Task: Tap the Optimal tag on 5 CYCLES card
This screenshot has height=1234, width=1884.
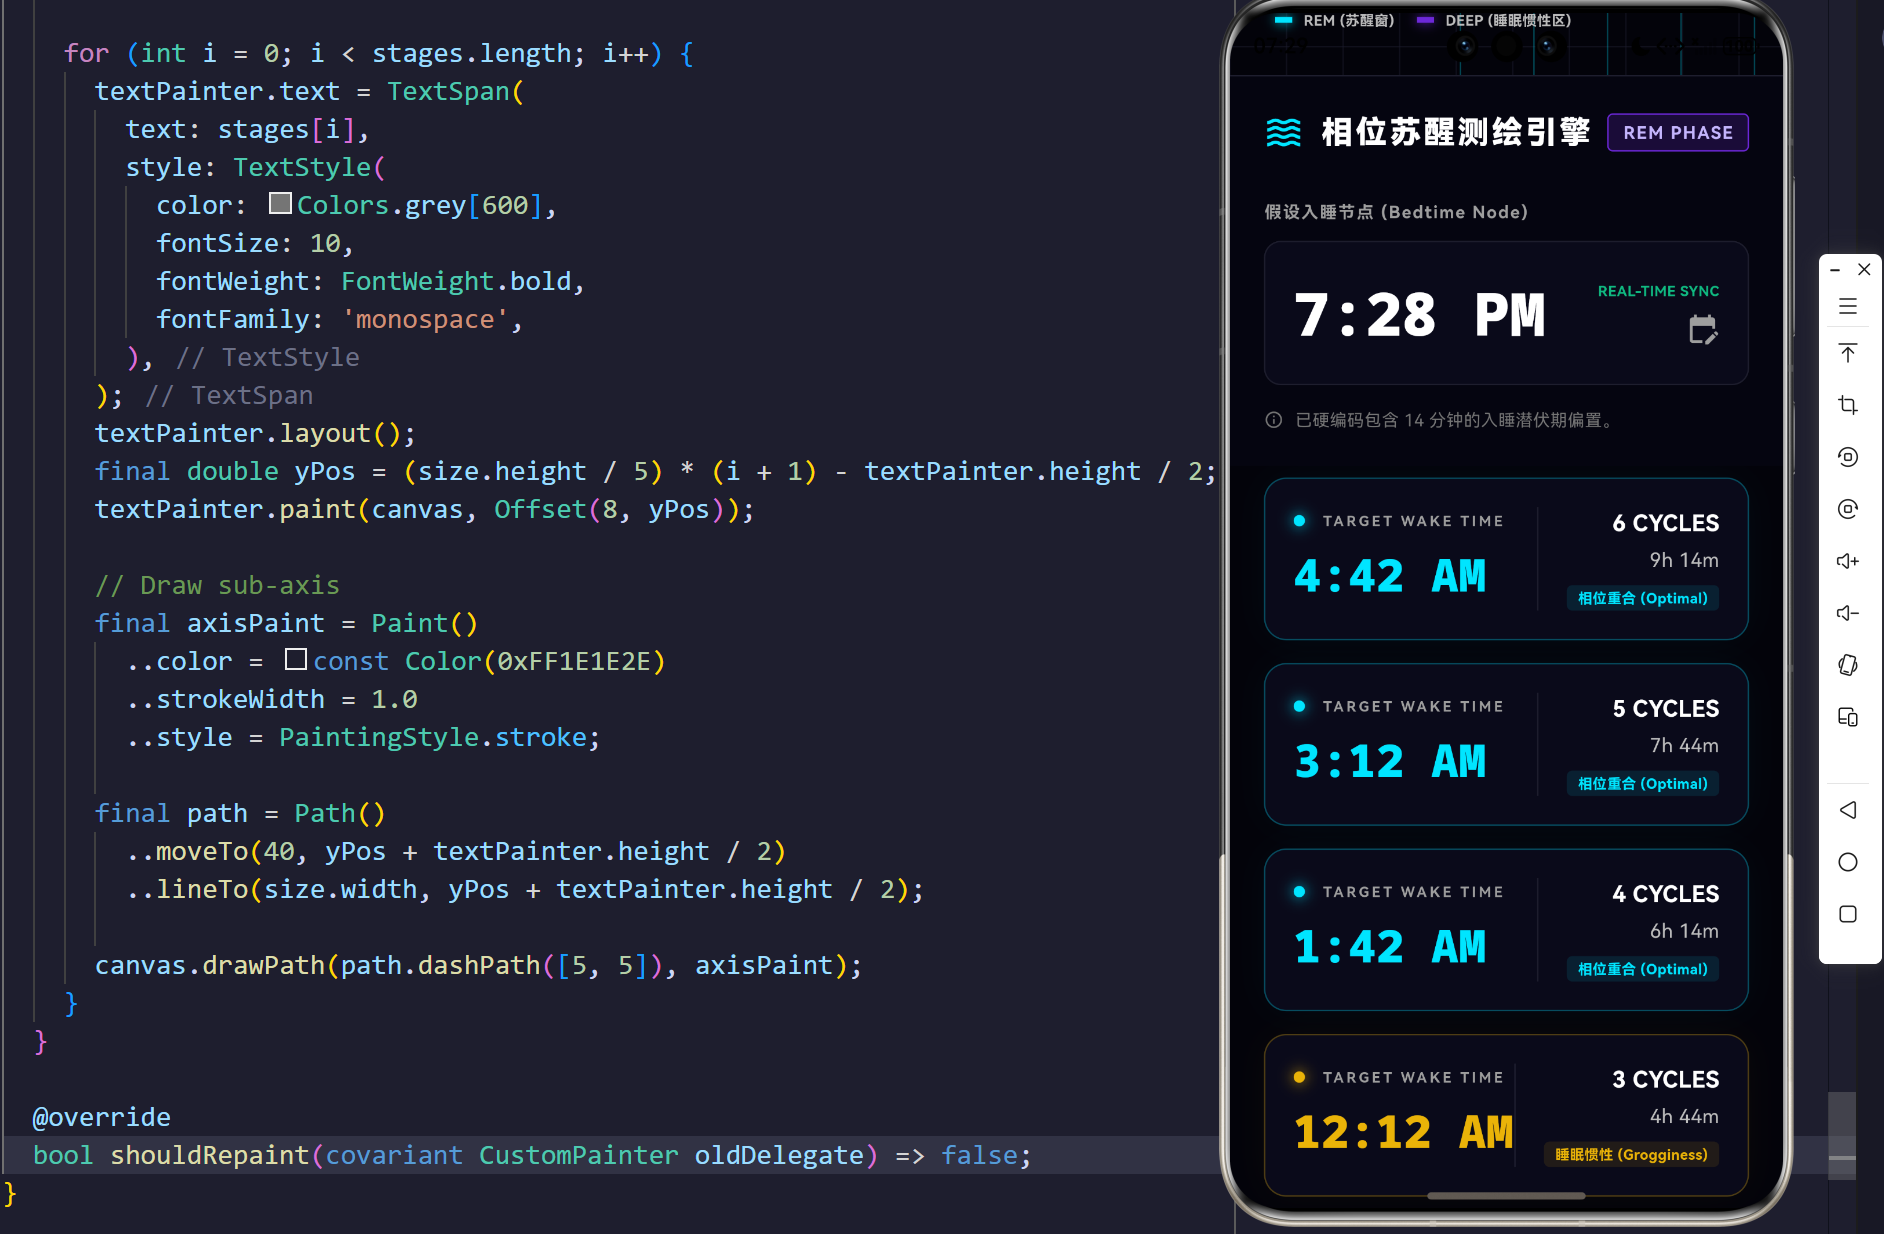Action: coord(1643,783)
